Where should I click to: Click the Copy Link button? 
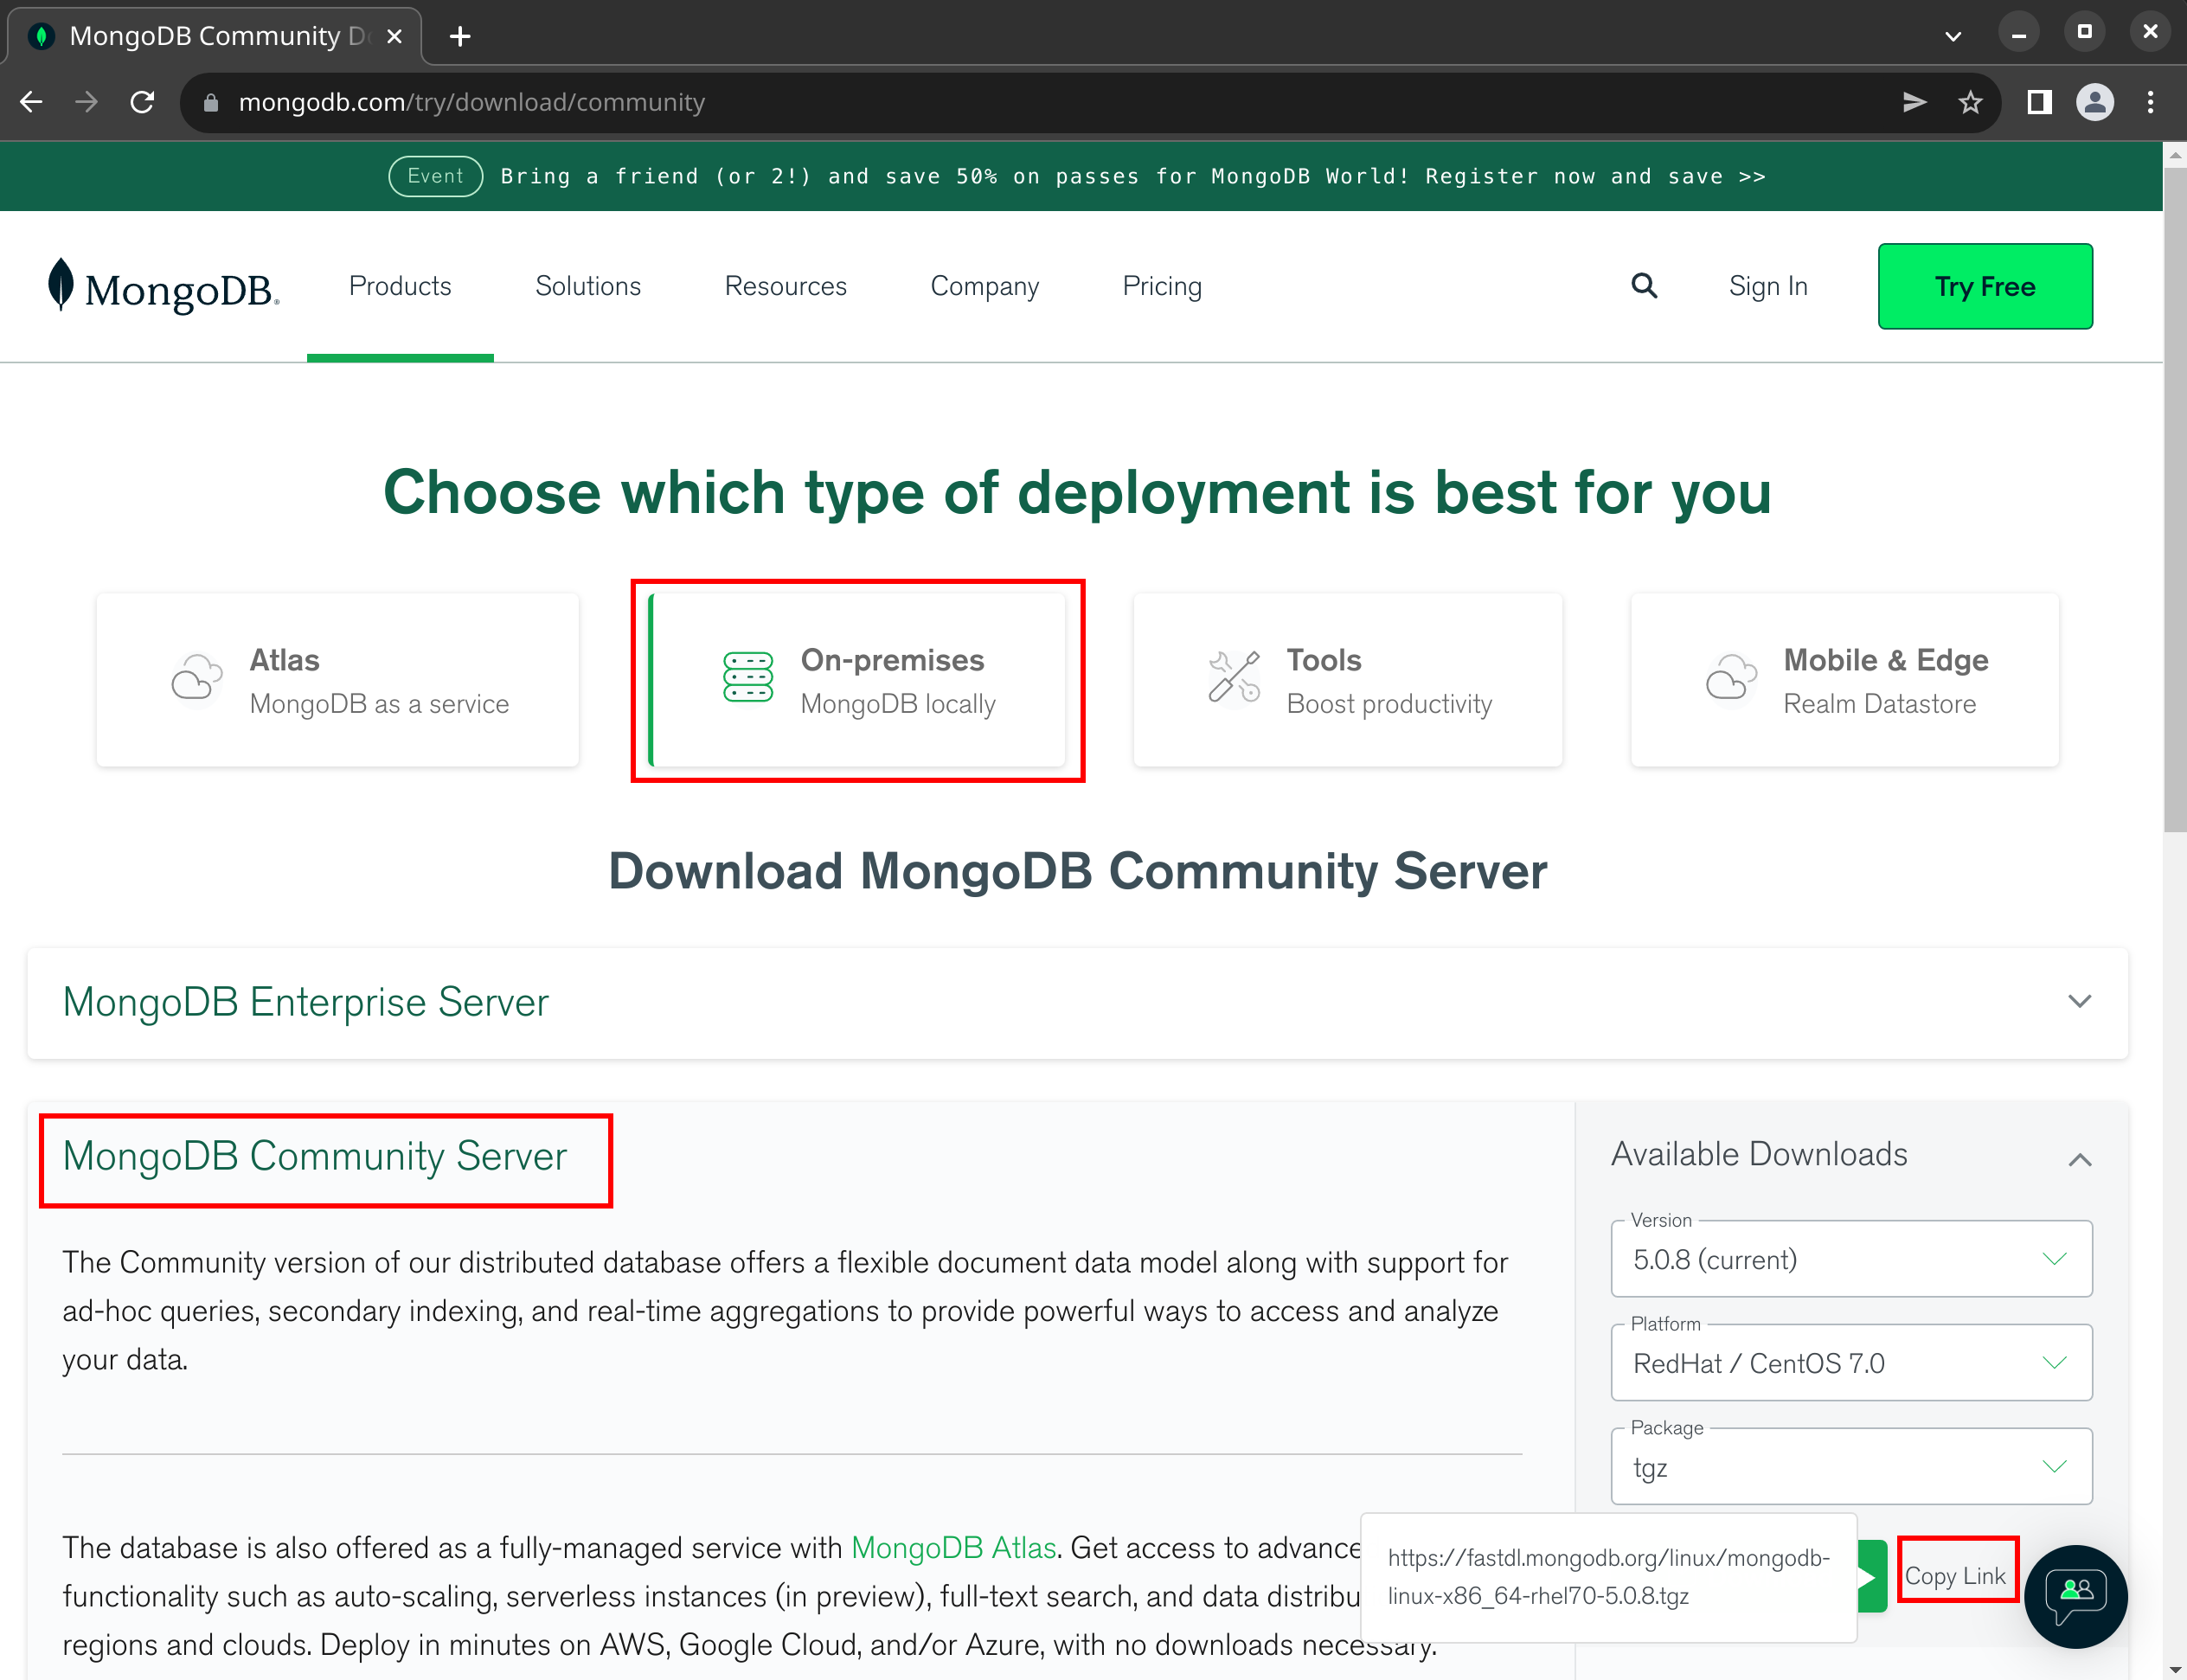pos(1955,1576)
